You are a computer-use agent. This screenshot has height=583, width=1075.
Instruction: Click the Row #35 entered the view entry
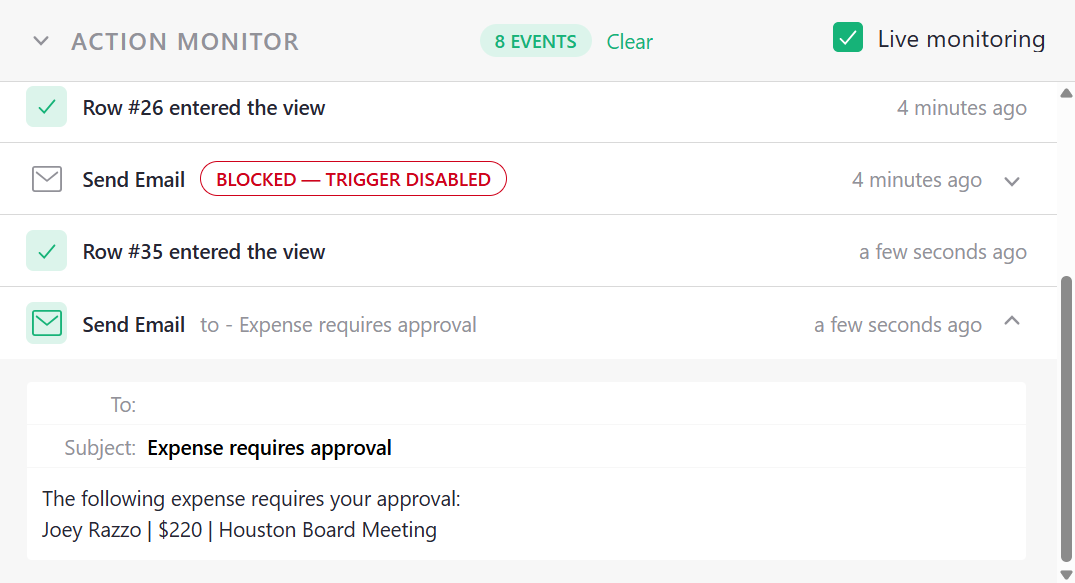204,251
